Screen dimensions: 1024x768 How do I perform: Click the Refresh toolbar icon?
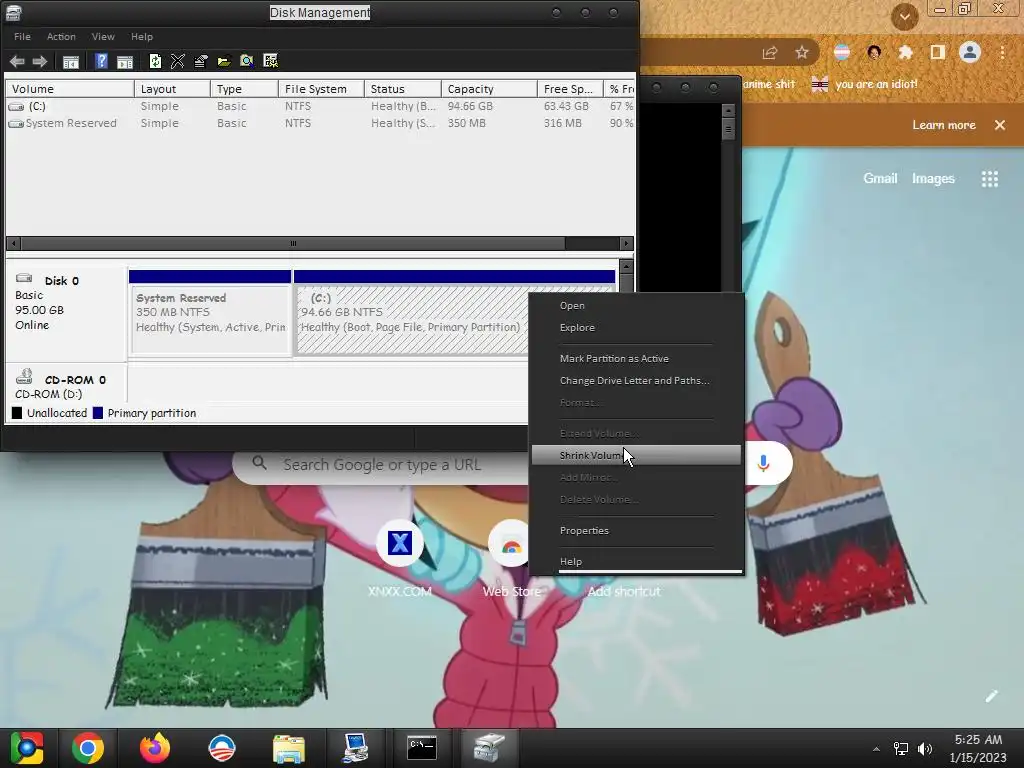pos(155,61)
